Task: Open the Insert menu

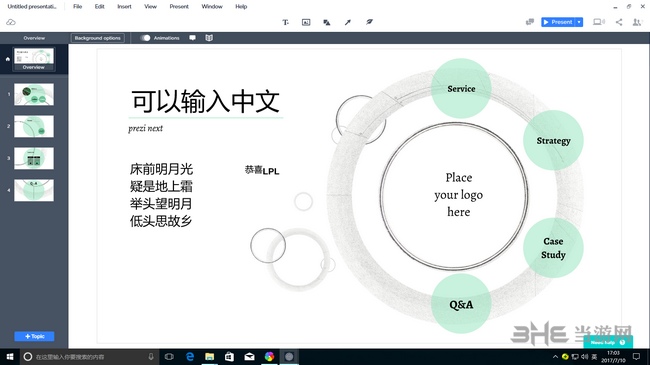Action: (x=124, y=7)
